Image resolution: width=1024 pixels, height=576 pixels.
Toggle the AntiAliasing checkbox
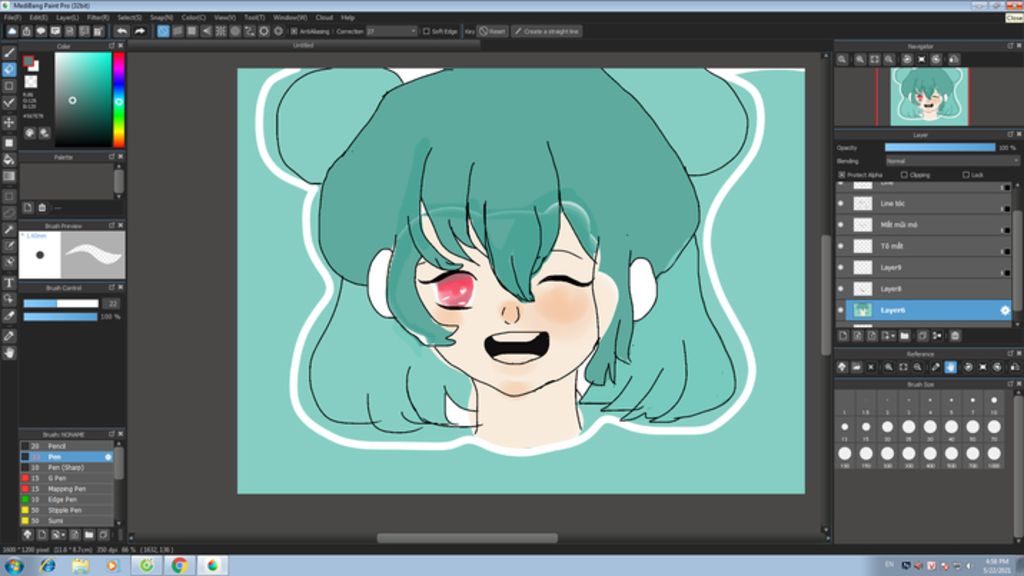294,31
